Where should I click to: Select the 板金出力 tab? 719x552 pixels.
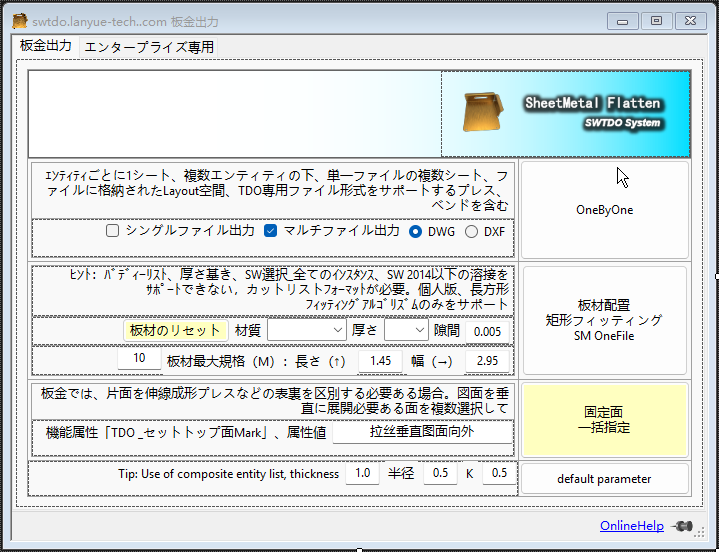[x=46, y=47]
